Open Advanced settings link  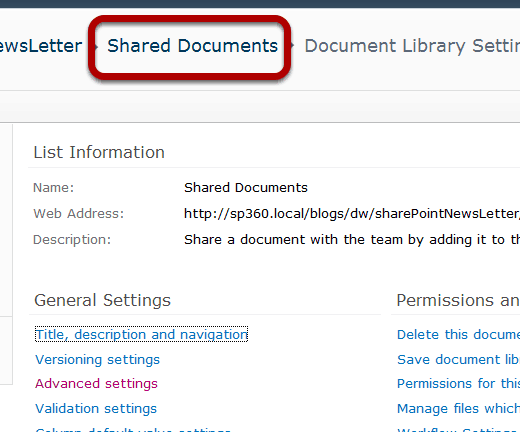coord(96,384)
